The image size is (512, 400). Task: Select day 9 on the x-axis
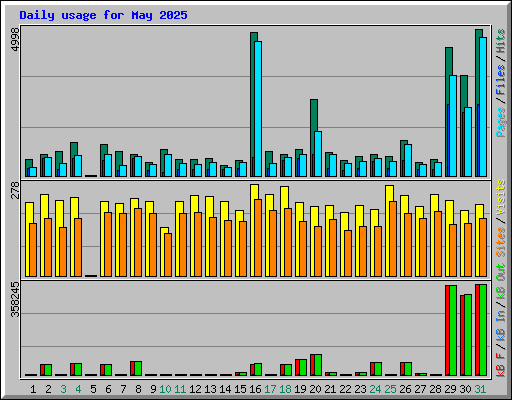coord(153,389)
